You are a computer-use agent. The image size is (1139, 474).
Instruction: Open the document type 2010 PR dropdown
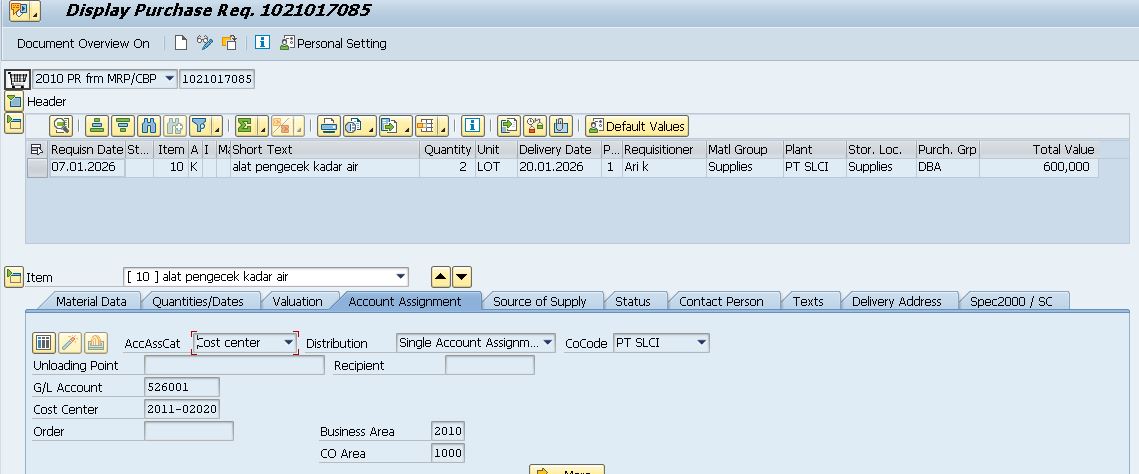[x=169, y=79]
